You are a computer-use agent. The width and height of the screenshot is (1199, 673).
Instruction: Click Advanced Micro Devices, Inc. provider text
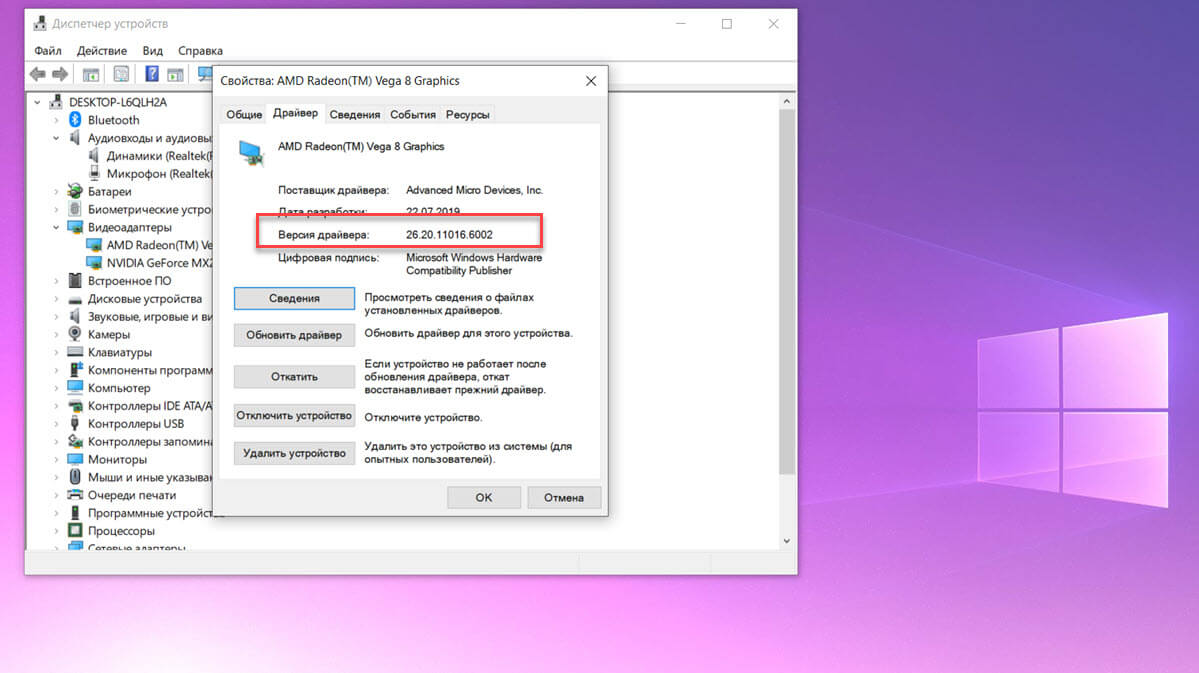(x=474, y=190)
